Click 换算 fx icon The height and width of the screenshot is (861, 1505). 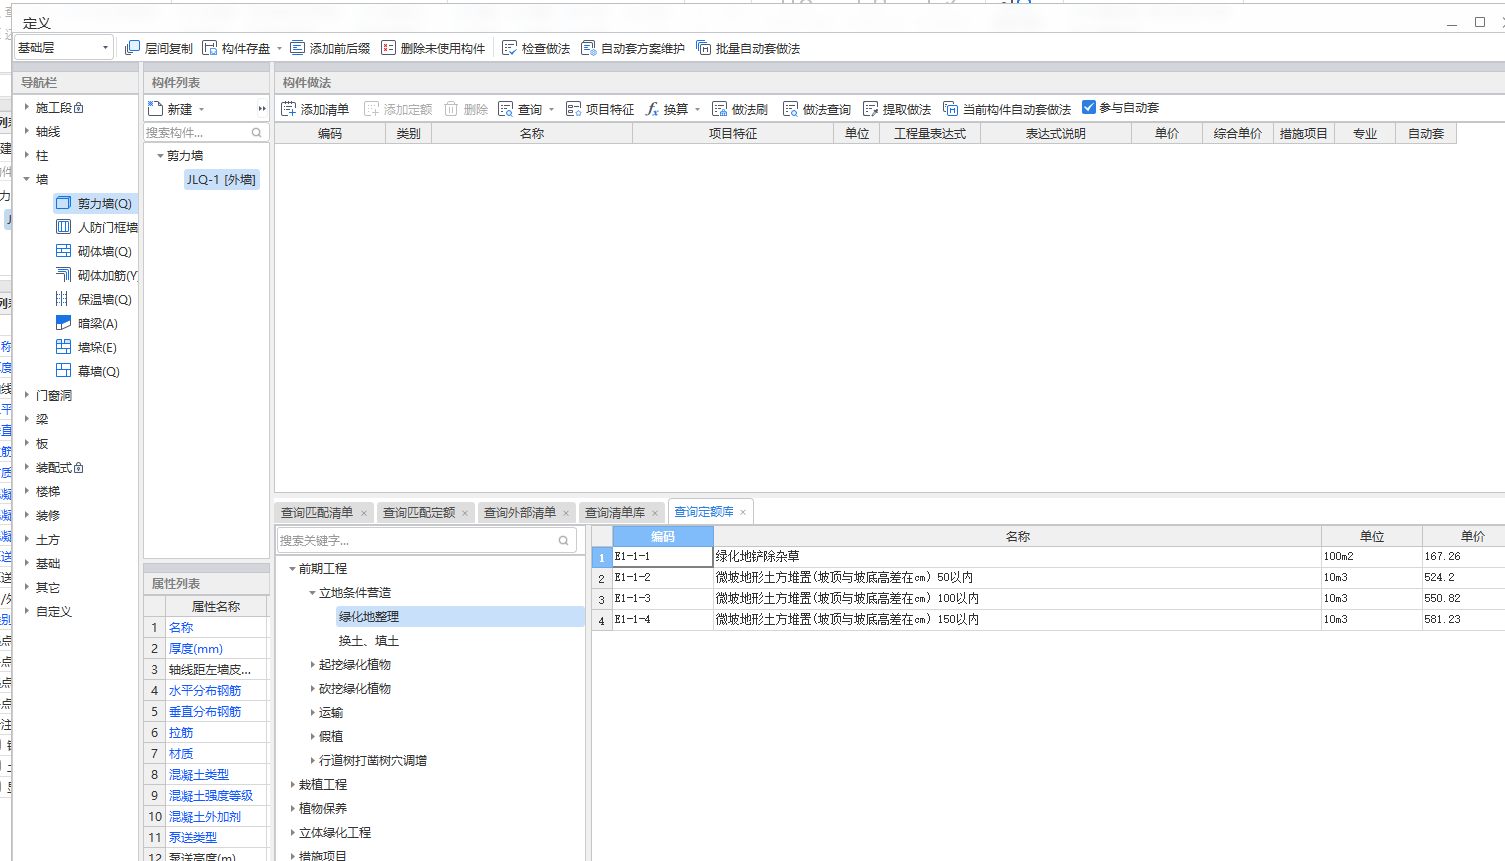(x=652, y=109)
